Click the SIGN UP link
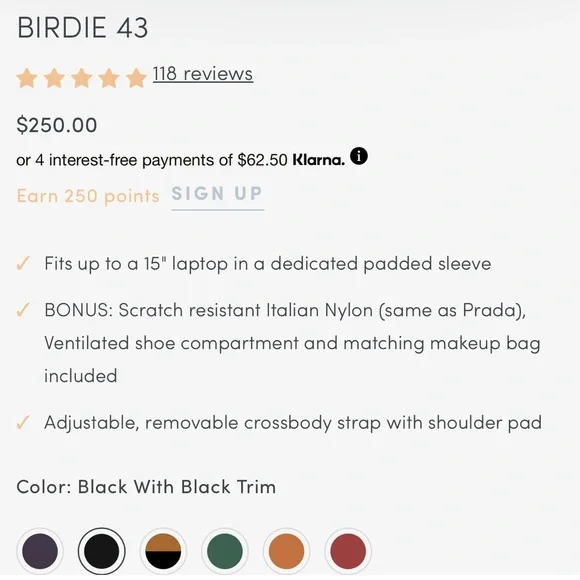Screen dimensions: 580x580 218,194
